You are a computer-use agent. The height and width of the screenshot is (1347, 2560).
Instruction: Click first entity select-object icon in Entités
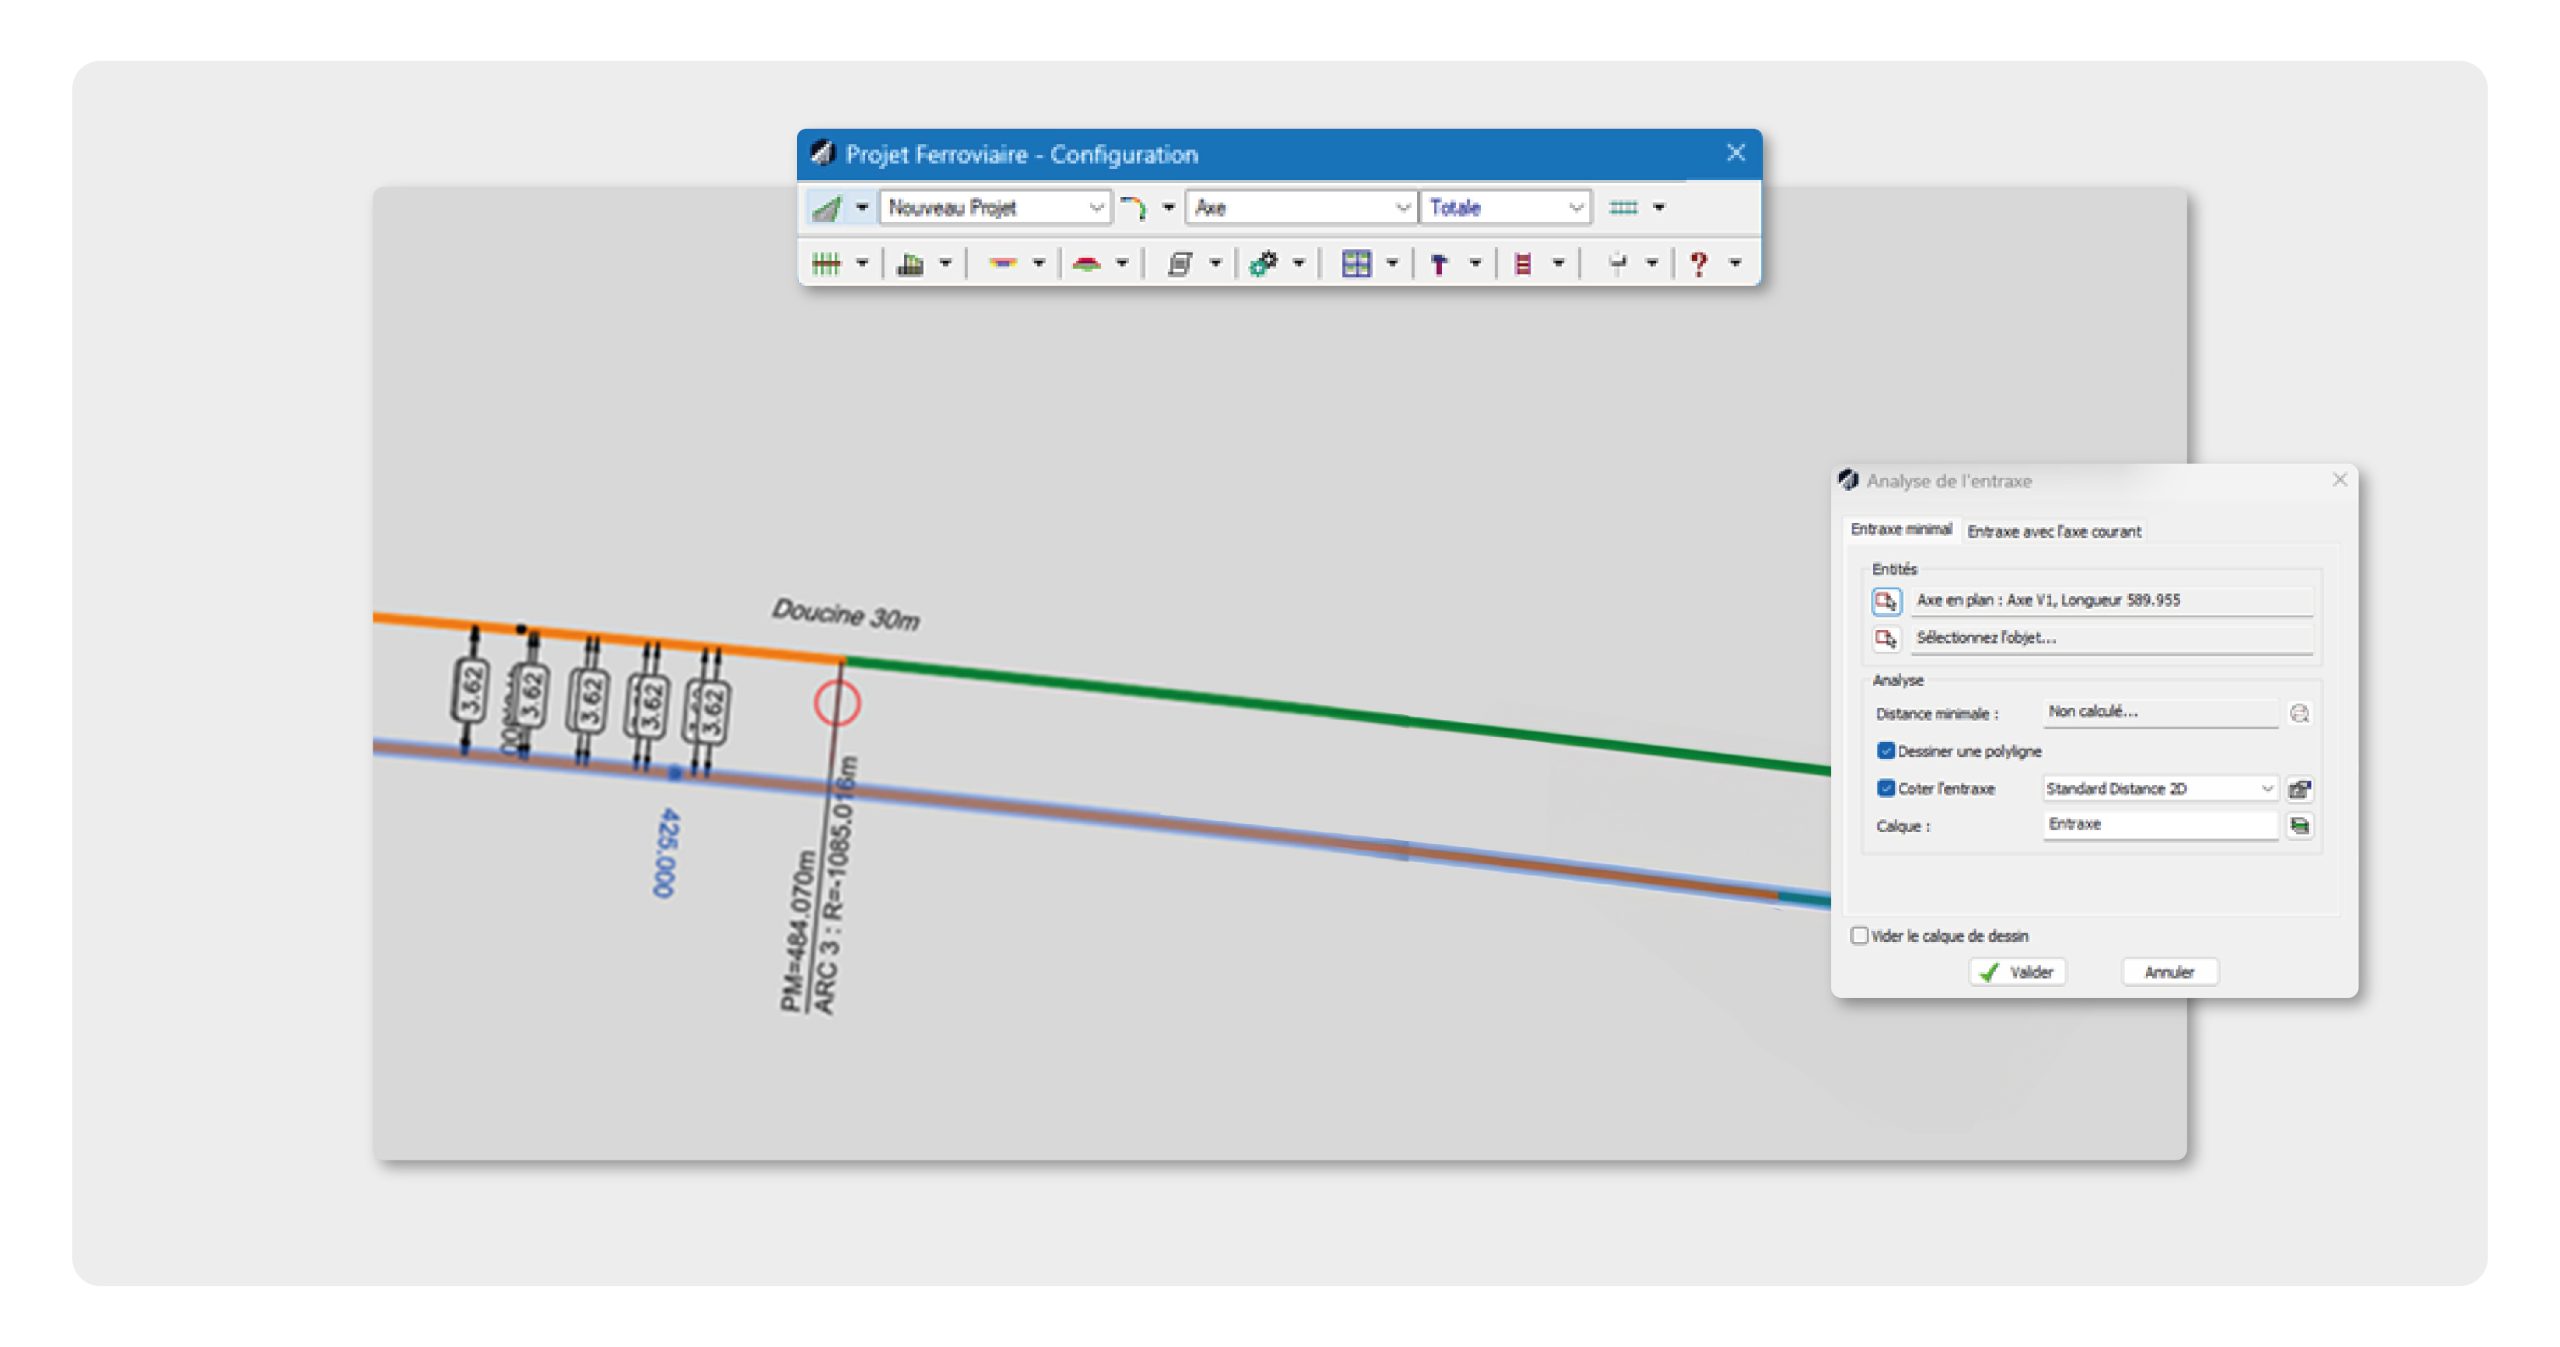[x=1886, y=601]
